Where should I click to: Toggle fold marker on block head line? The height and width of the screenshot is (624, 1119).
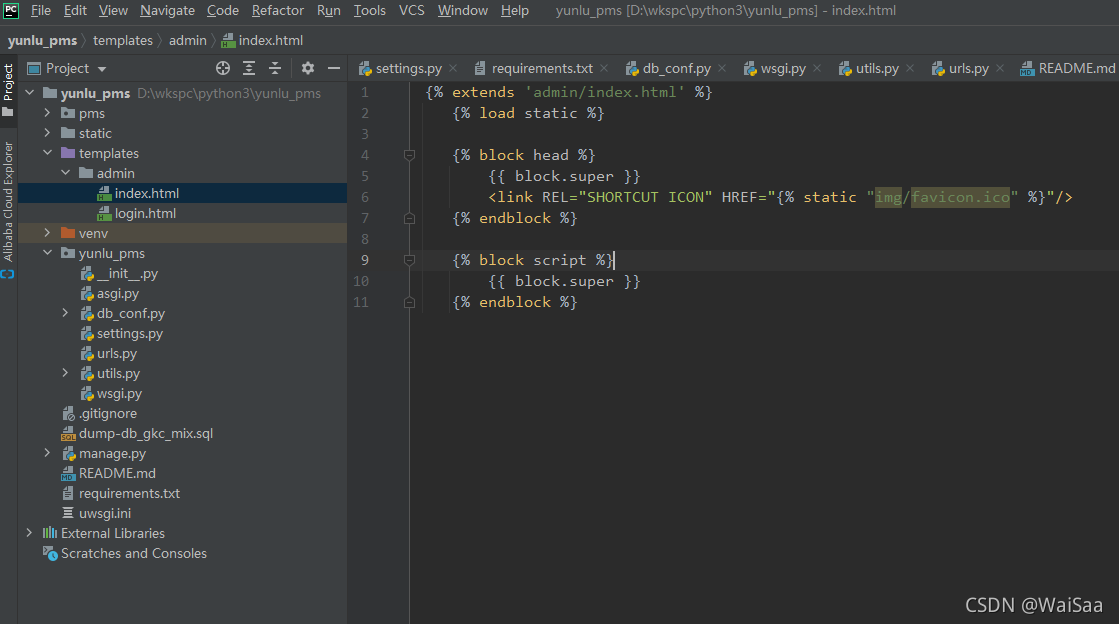point(410,155)
